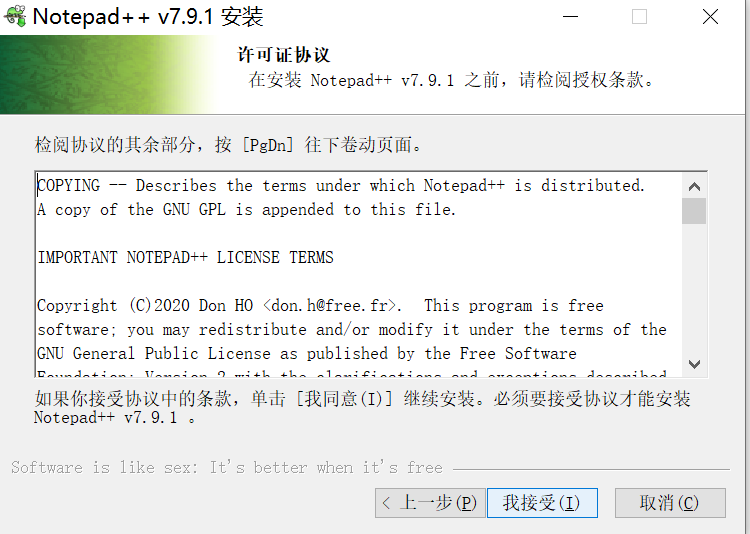Screen dimensions: 750x534
Task: Click the 'Software is like sex' branding text
Action: tap(227, 467)
